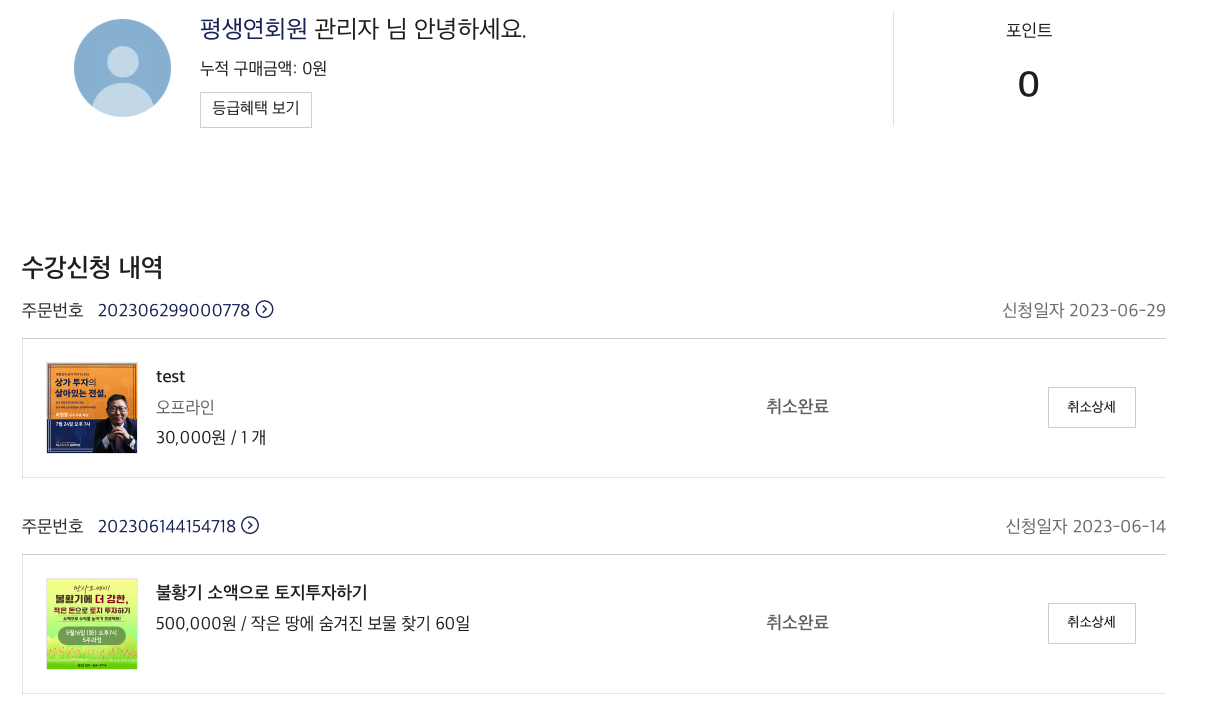The width and height of the screenshot is (1210, 713).
Task: Click the points value 0
Action: (x=1028, y=85)
